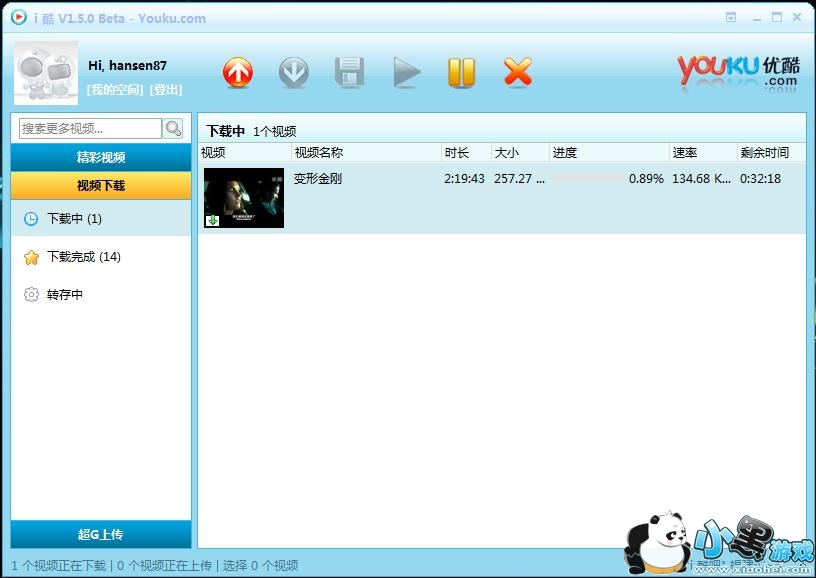Click the star icon beside 下载完成
Viewport: 816px width, 578px height.
31,257
